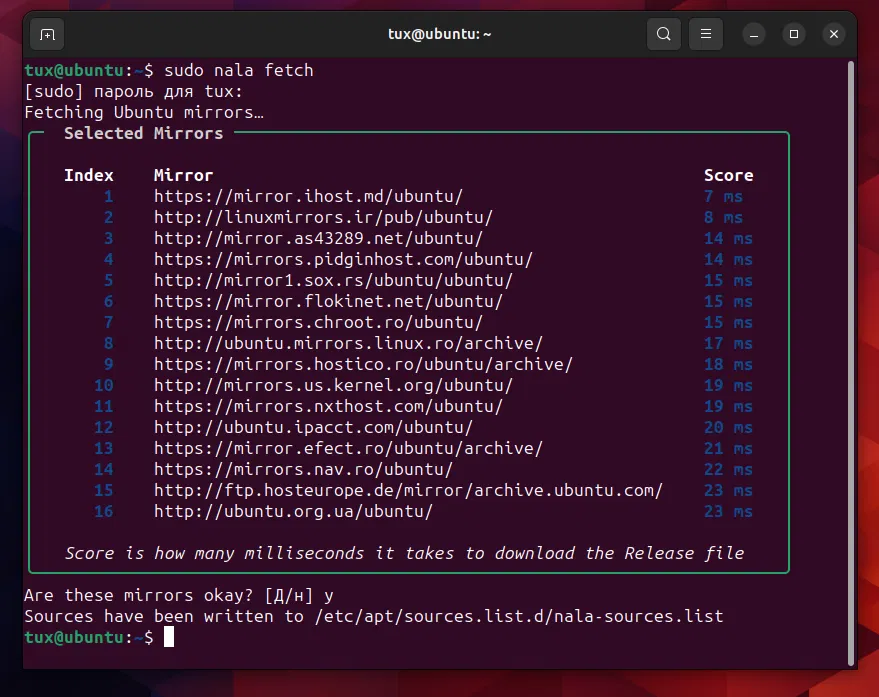
Task: Click the ftp.hosteurope.de mirror URL
Action: pos(408,491)
